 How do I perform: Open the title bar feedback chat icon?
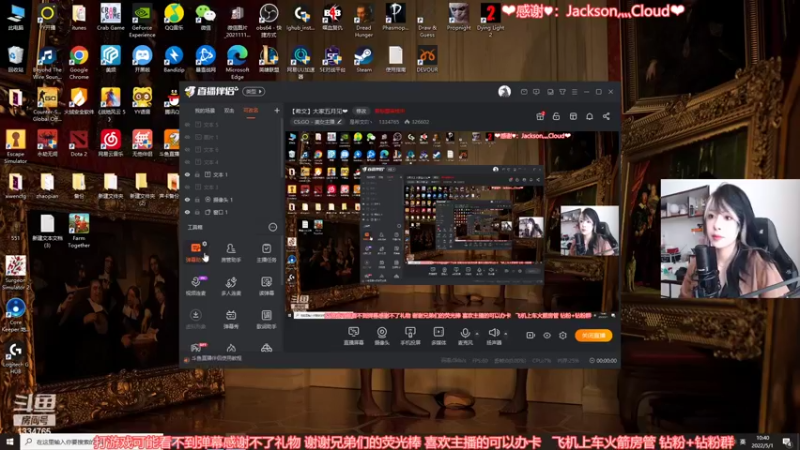pos(536,92)
